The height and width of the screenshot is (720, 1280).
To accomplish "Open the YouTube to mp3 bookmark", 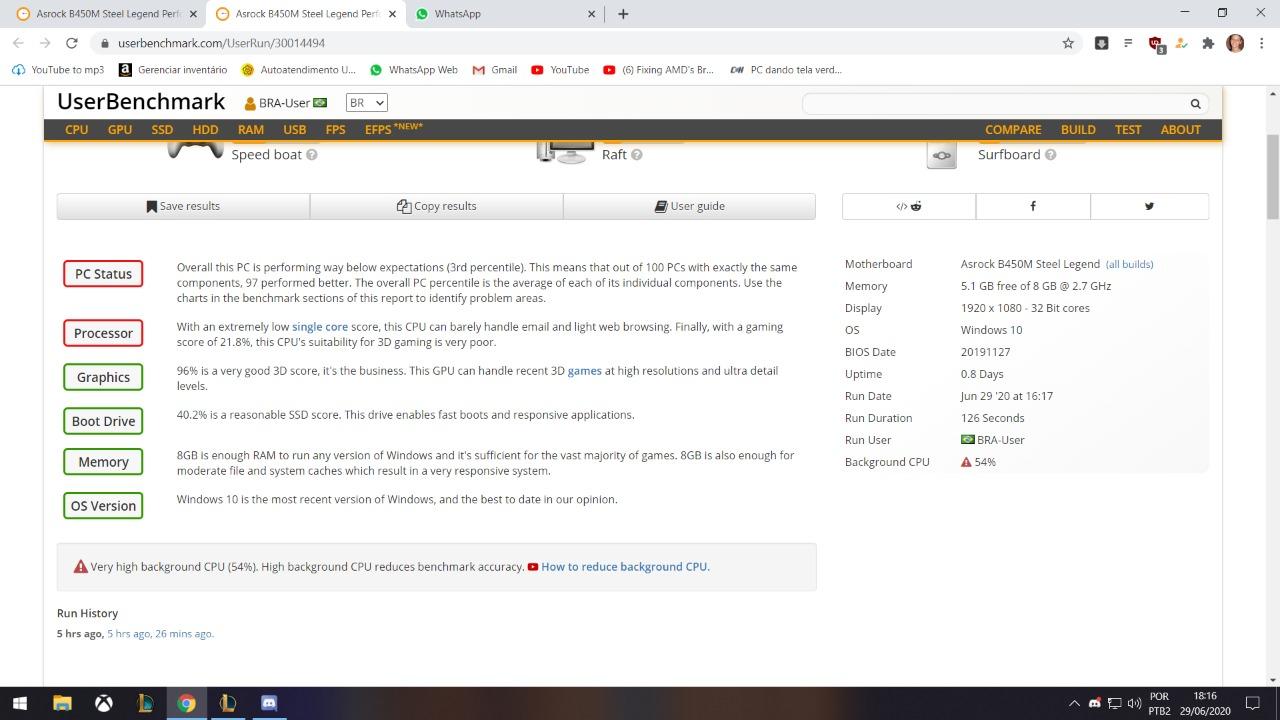I will (x=57, y=70).
